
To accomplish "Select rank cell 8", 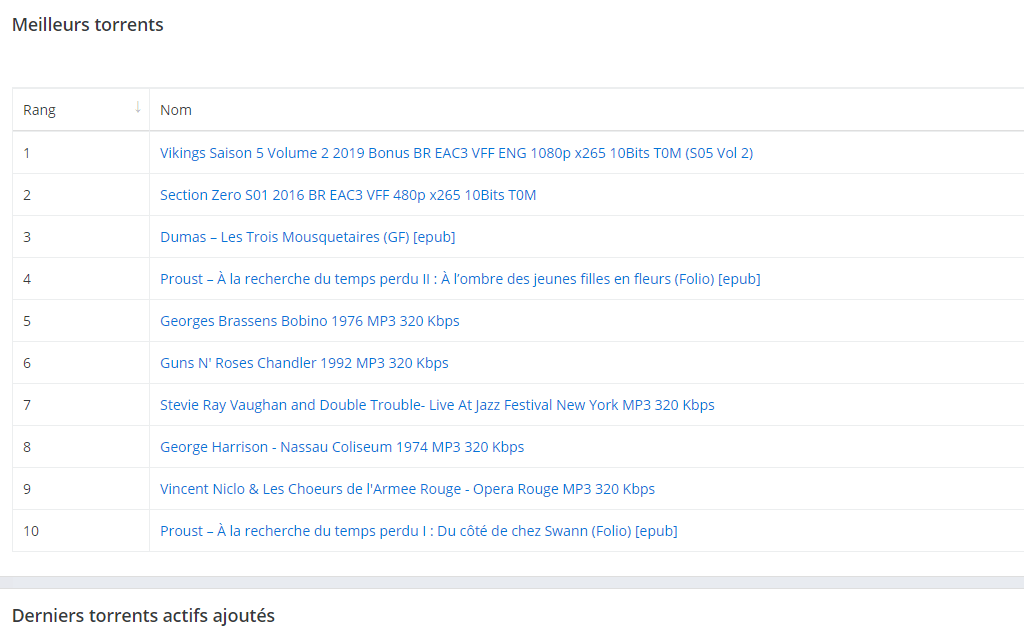I will pyautogui.click(x=81, y=447).
